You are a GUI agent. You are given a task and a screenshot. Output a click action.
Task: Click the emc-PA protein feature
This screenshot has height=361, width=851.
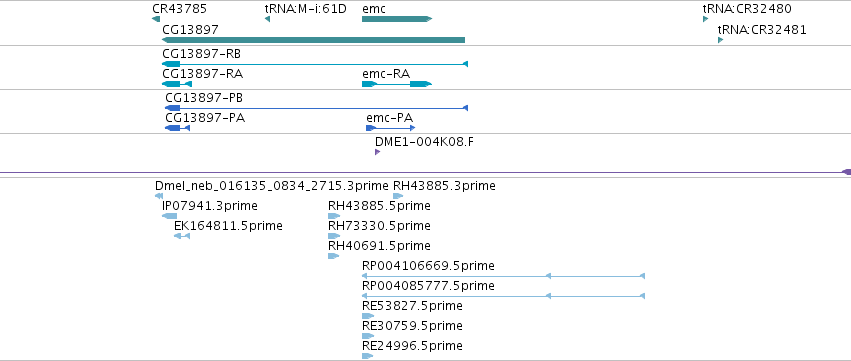391,128
